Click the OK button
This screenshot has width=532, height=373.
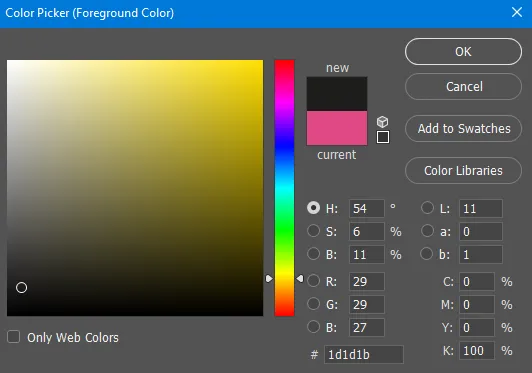point(463,52)
